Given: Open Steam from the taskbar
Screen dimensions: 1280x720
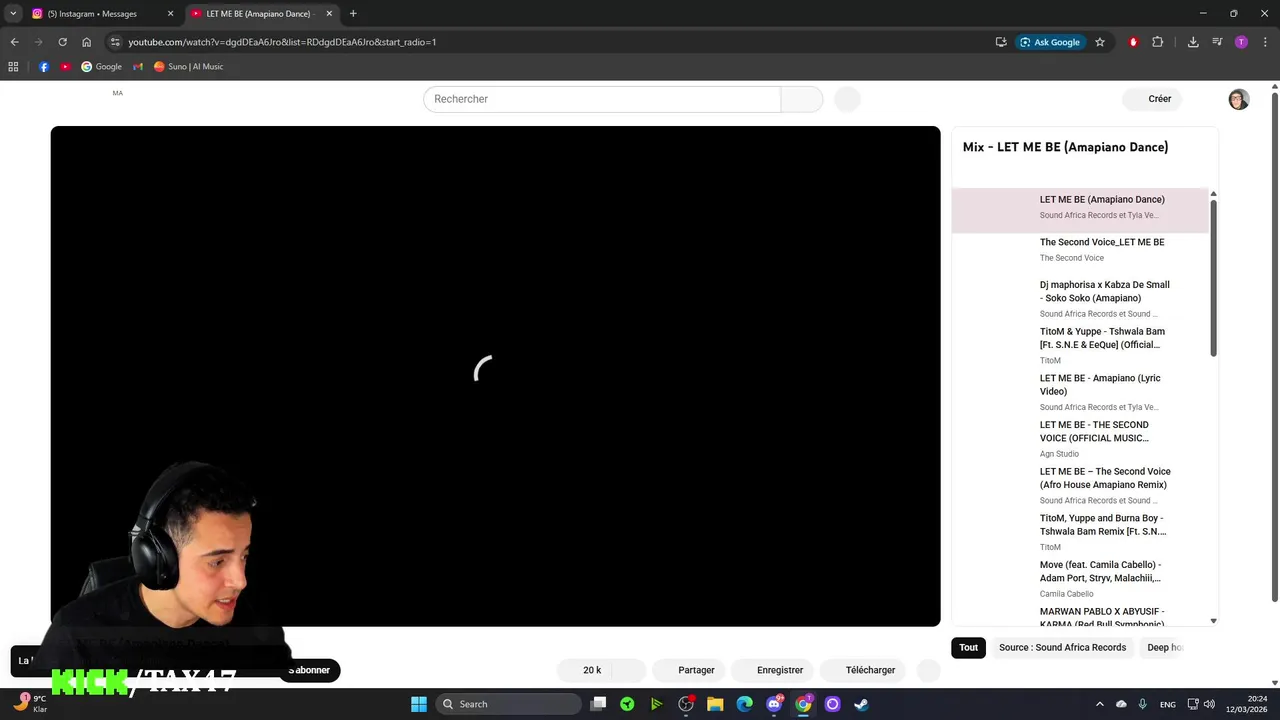Looking at the screenshot, I should coord(861,704).
